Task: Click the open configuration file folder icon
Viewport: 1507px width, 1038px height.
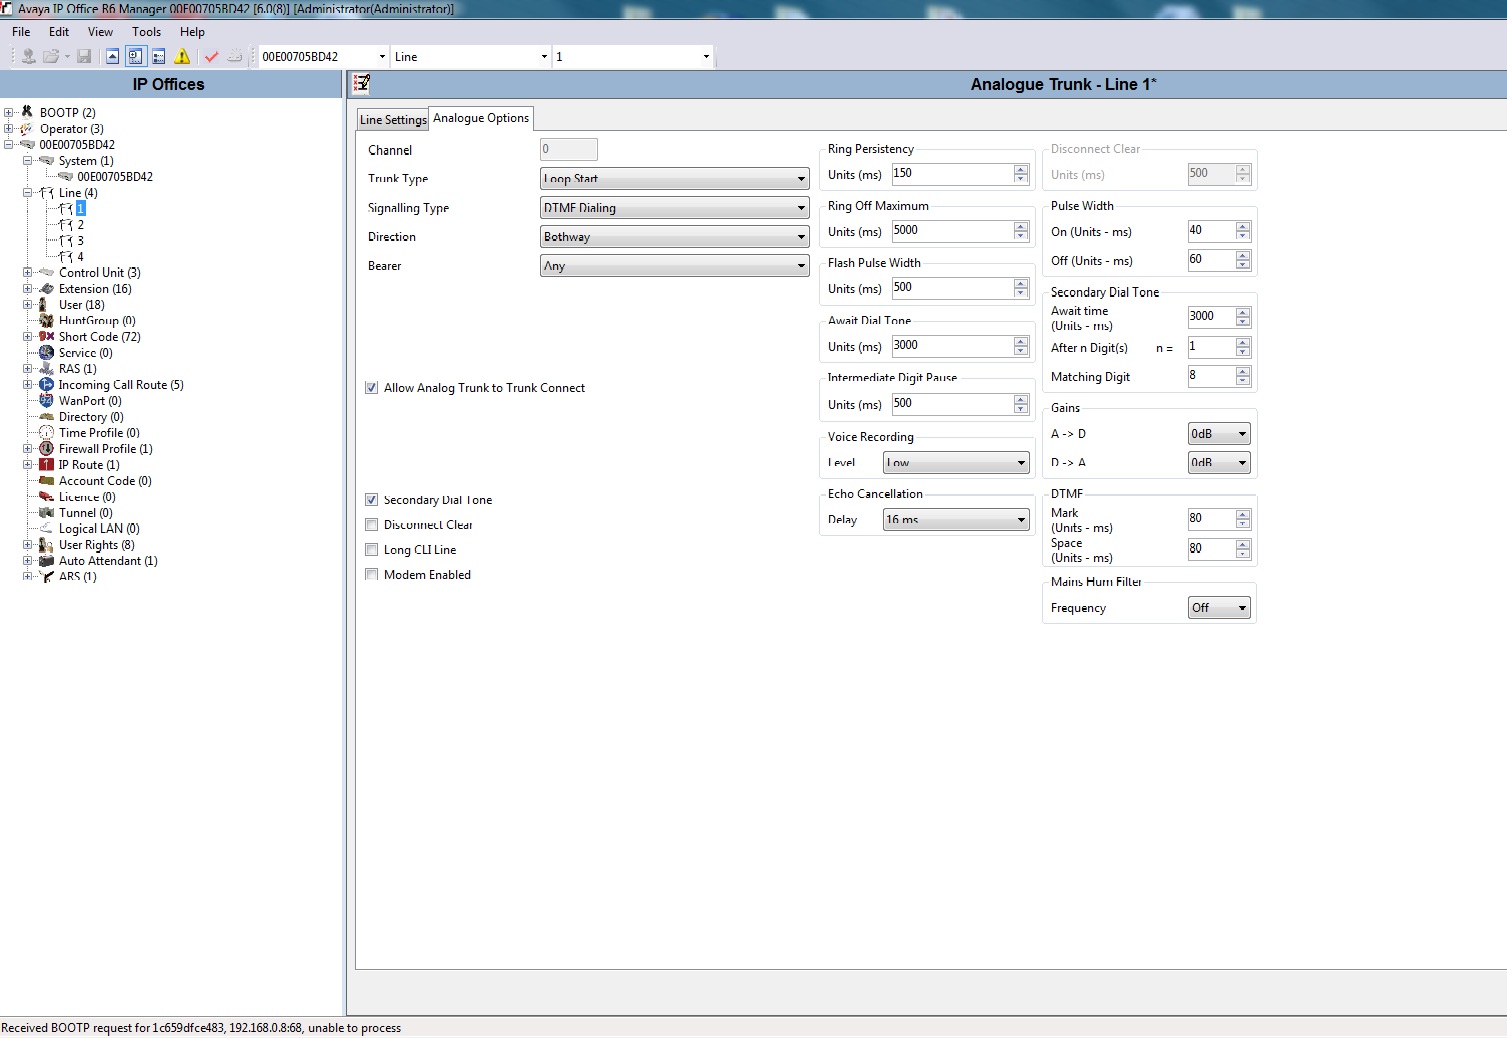Action: (51, 57)
